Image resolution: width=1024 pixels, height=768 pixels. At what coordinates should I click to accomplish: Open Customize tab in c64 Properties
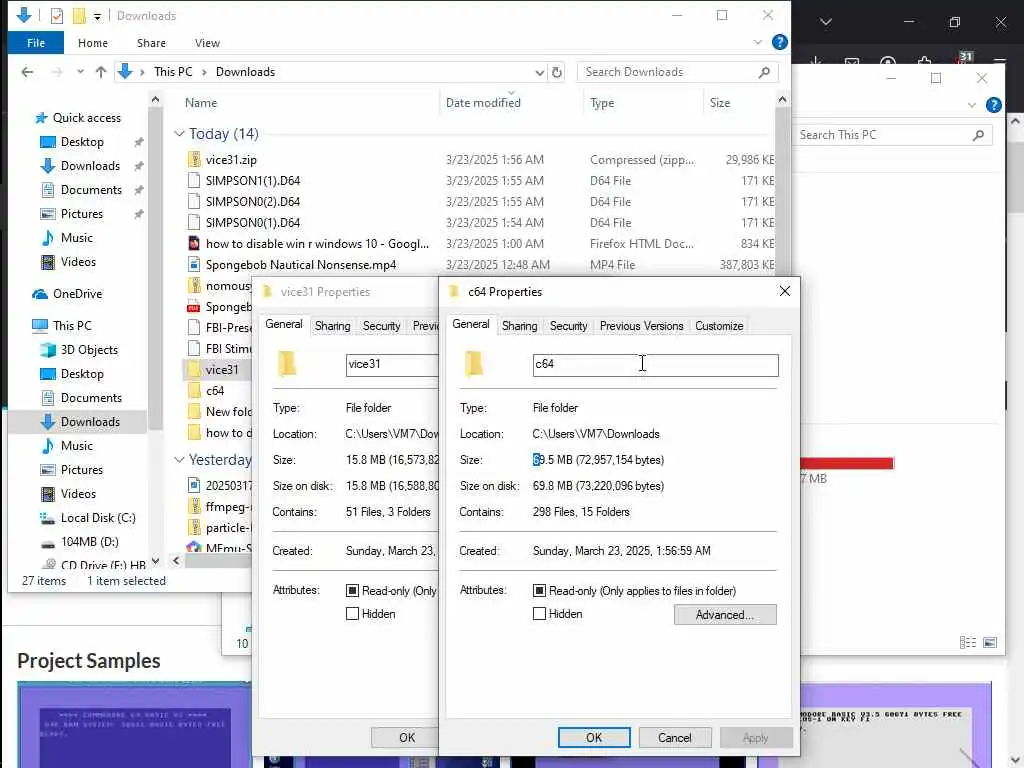(719, 326)
